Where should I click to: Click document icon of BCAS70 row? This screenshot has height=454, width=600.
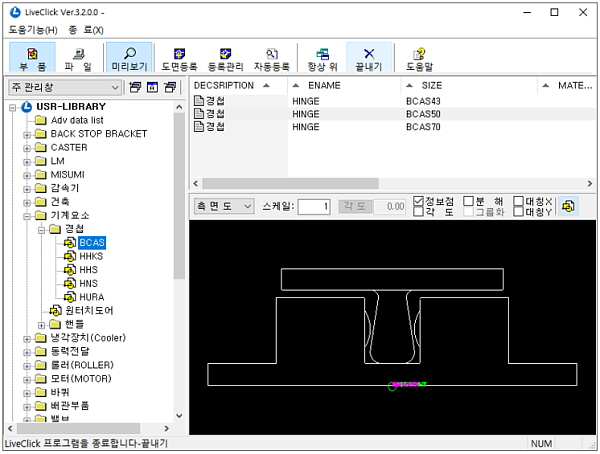[x=199, y=127]
